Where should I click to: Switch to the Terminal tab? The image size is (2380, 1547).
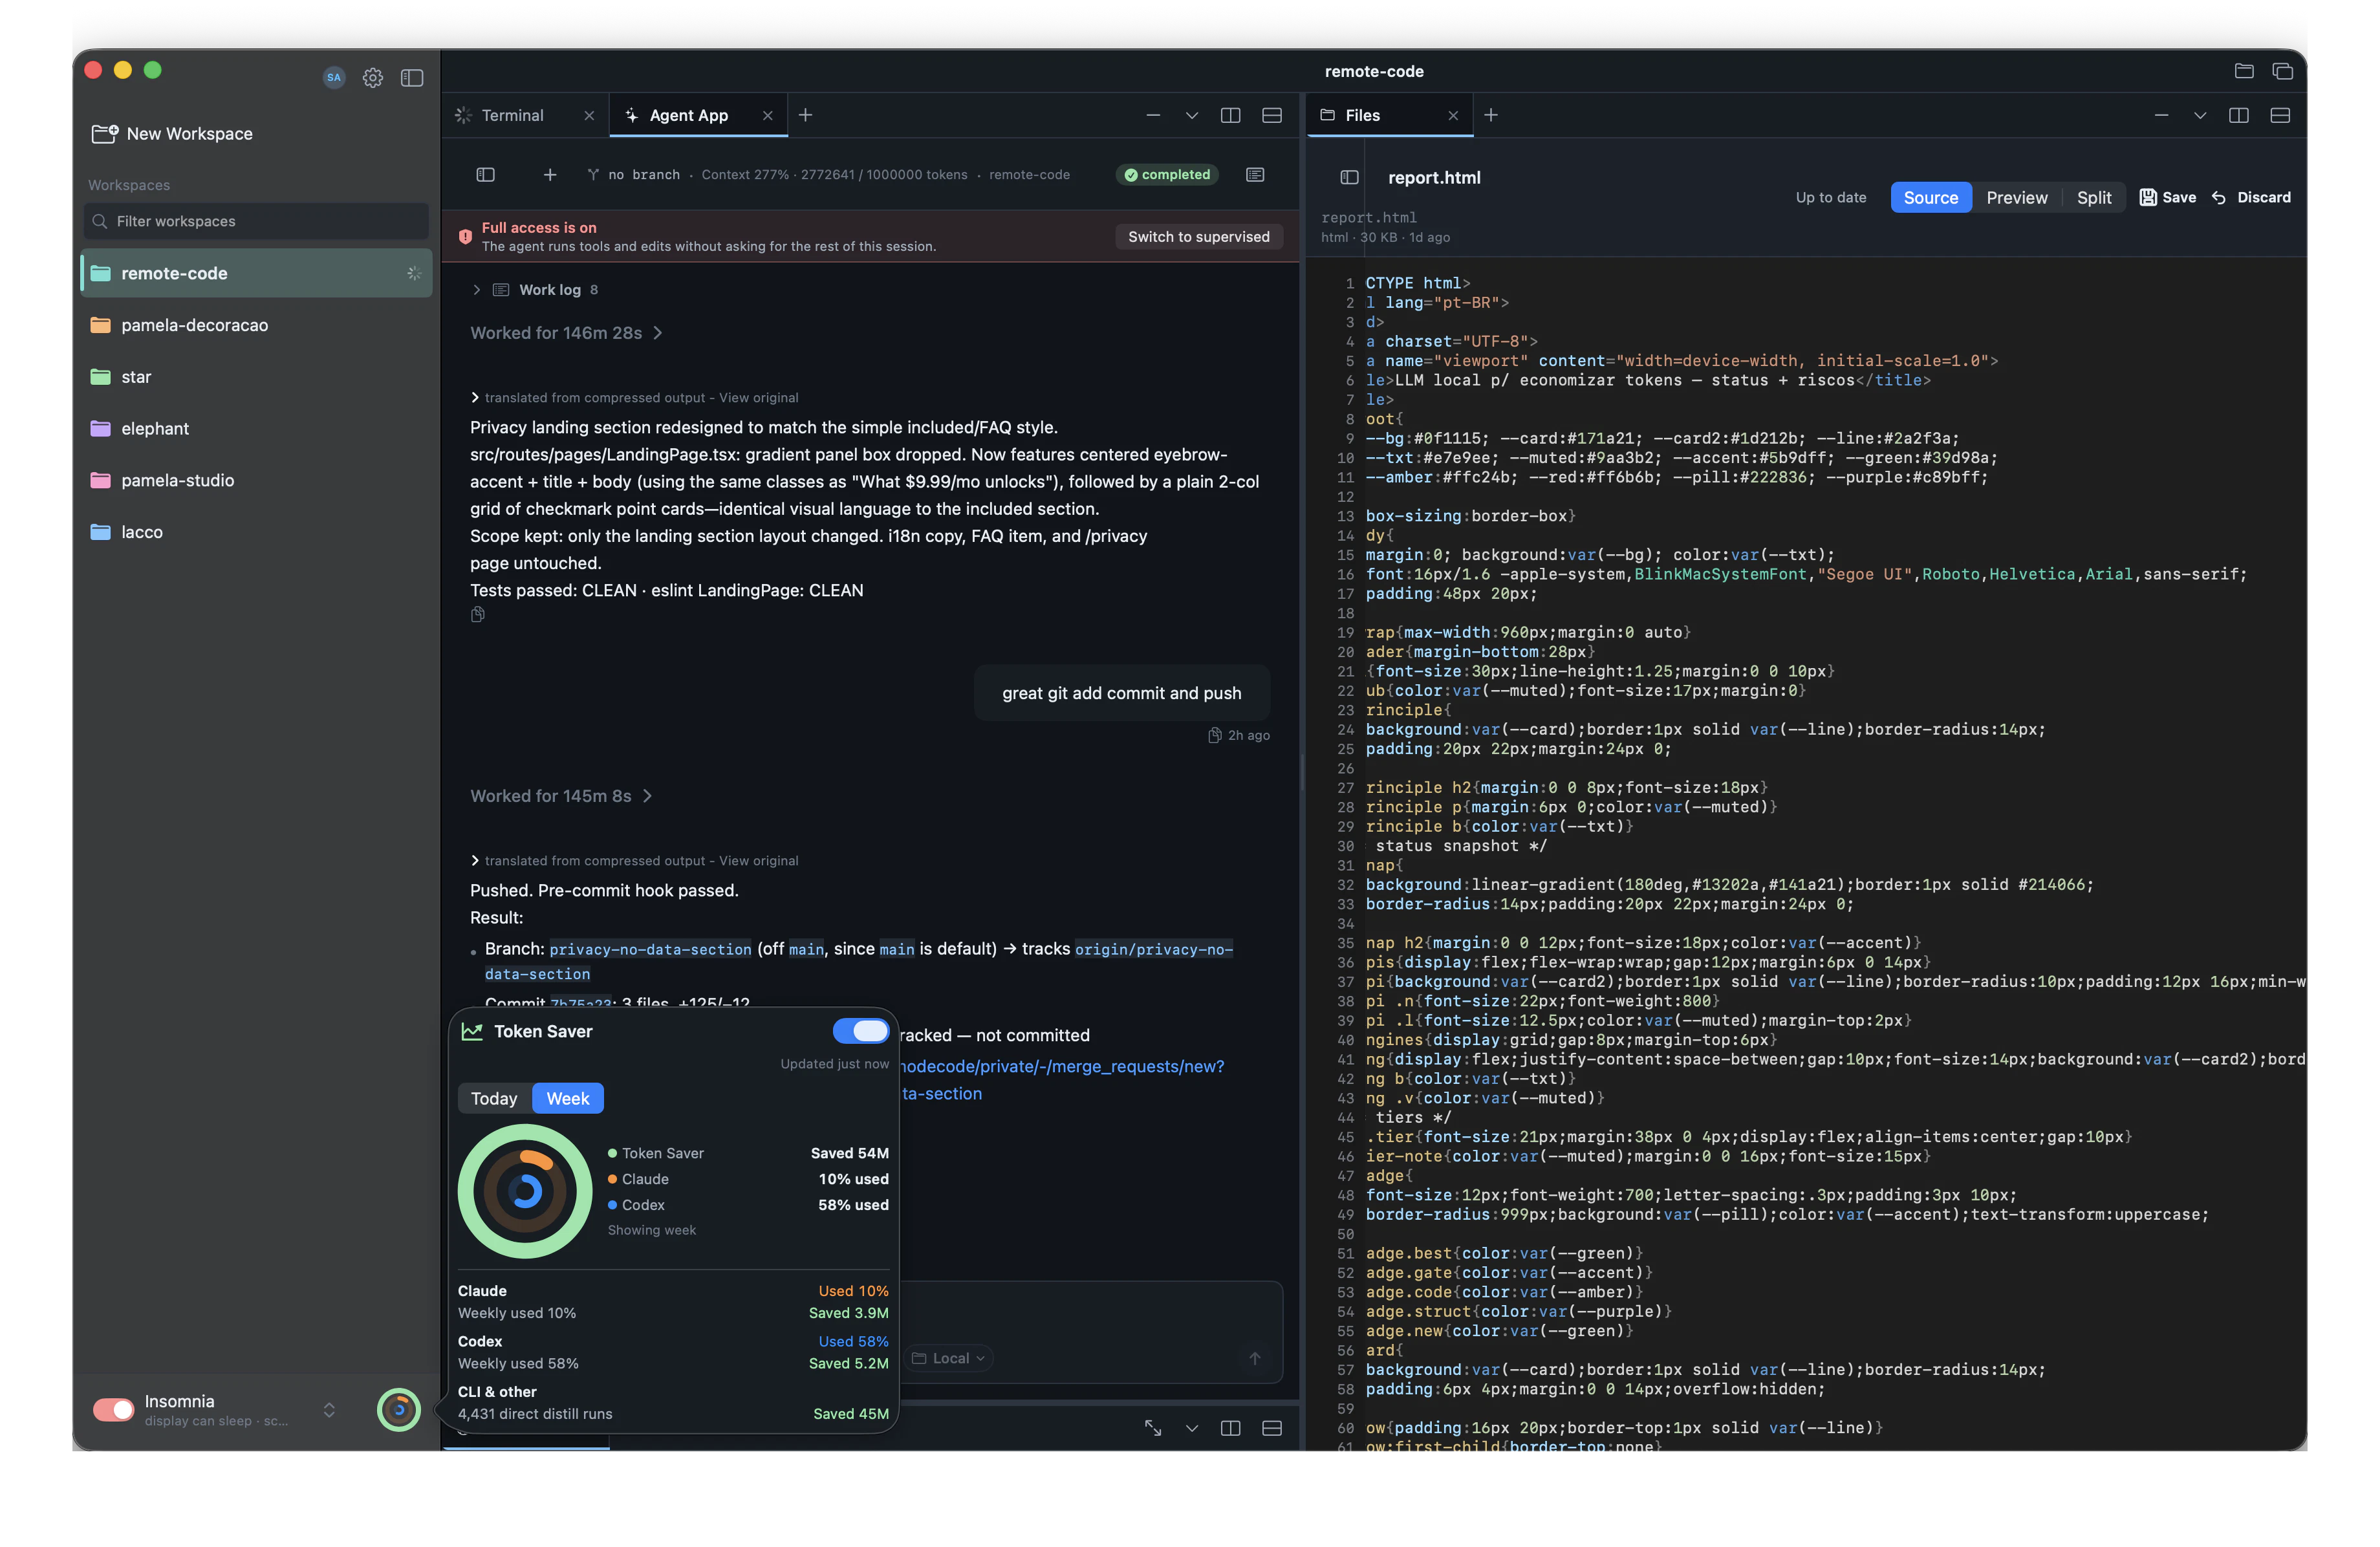(x=512, y=115)
